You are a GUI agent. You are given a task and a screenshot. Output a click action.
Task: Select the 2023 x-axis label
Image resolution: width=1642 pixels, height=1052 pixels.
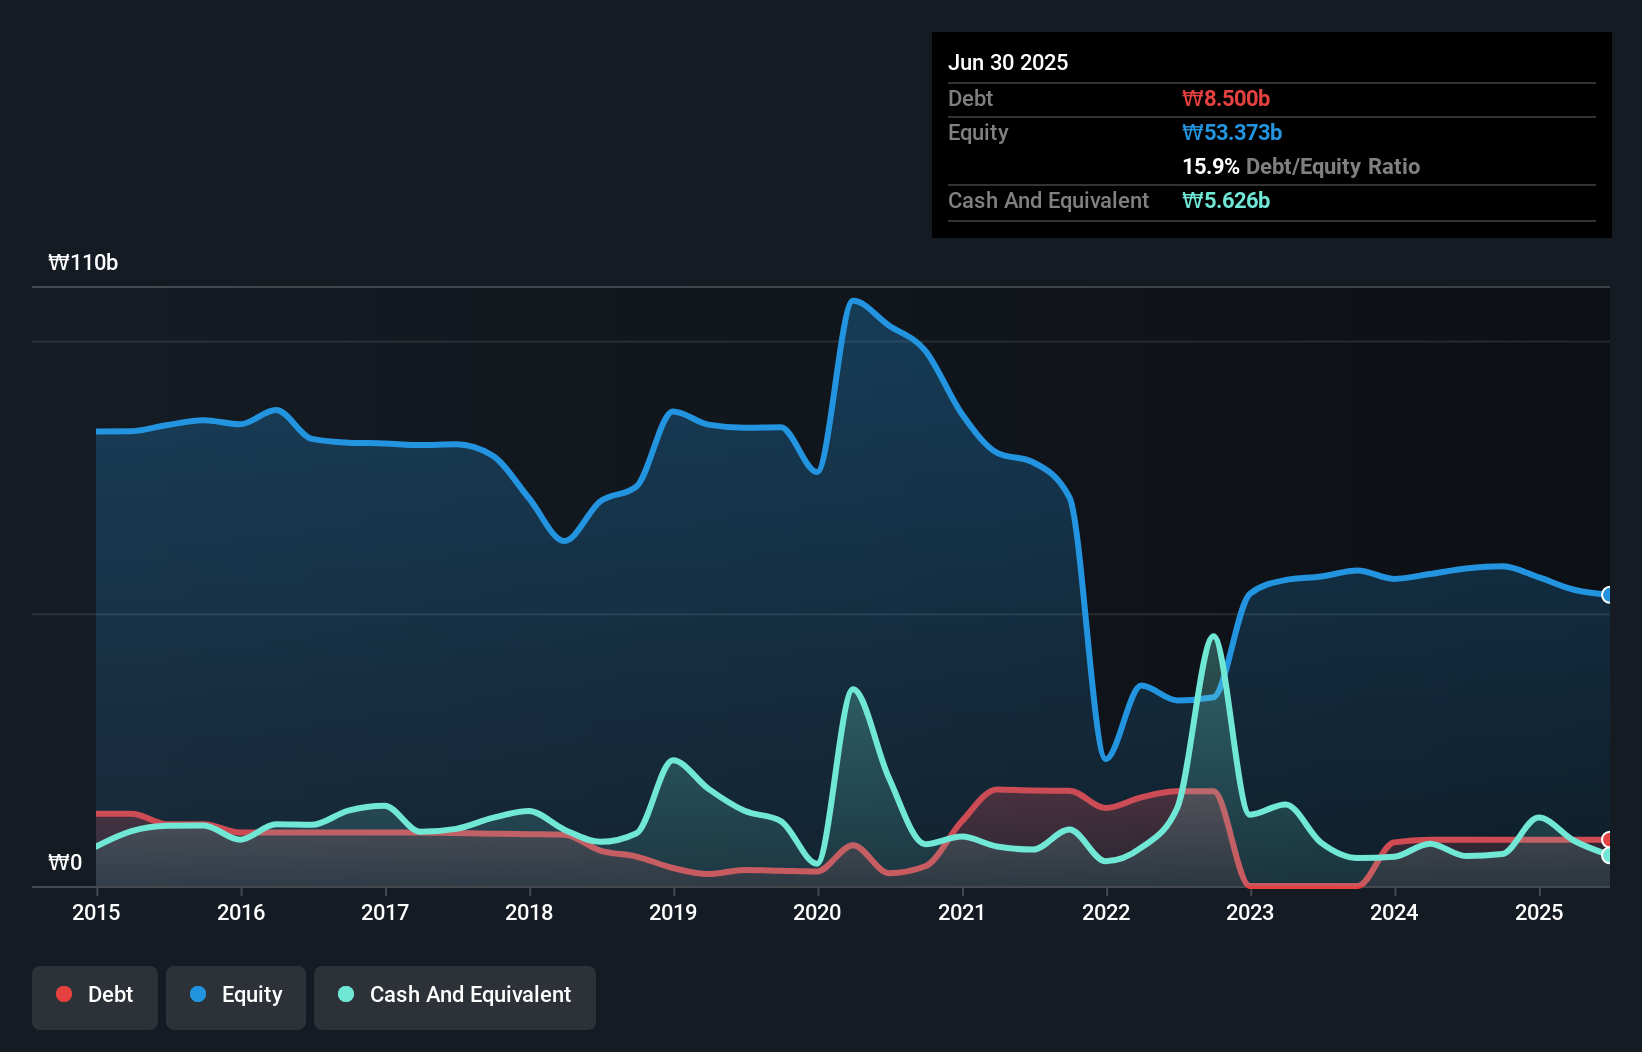pos(1250,912)
